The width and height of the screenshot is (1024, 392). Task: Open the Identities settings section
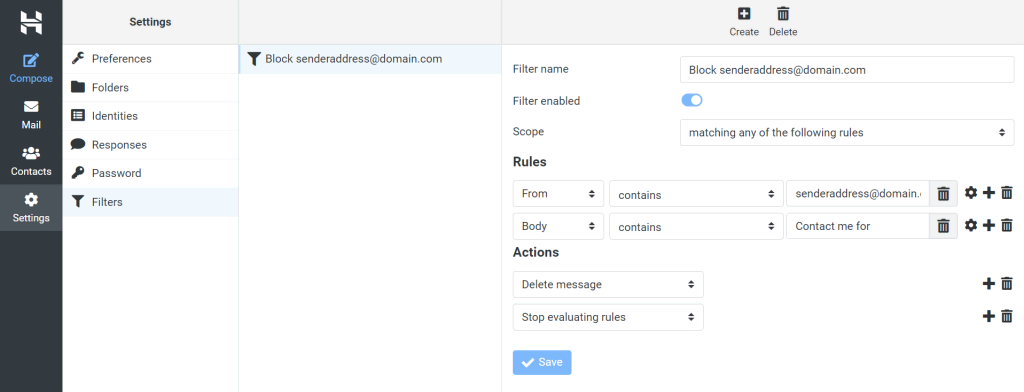(x=150, y=116)
